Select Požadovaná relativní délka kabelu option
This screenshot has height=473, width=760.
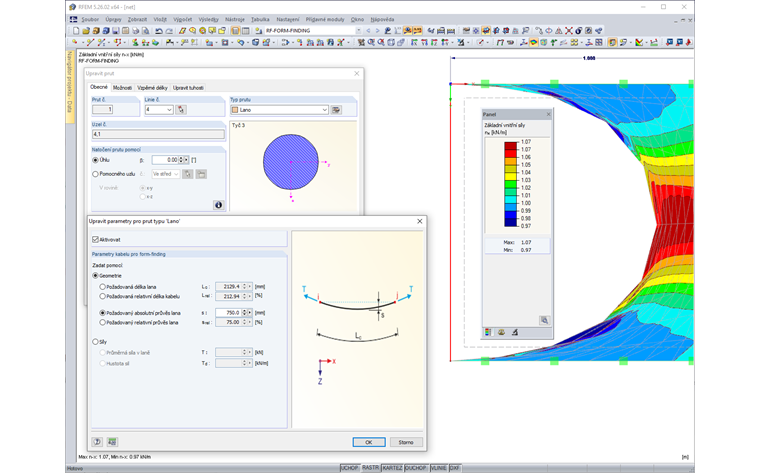coord(102,296)
